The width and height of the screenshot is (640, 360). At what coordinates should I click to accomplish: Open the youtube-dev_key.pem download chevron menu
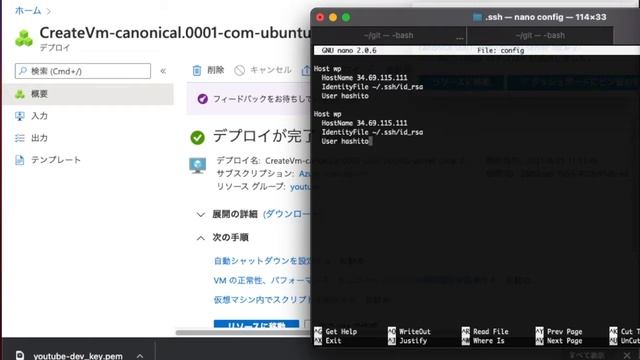[140, 356]
